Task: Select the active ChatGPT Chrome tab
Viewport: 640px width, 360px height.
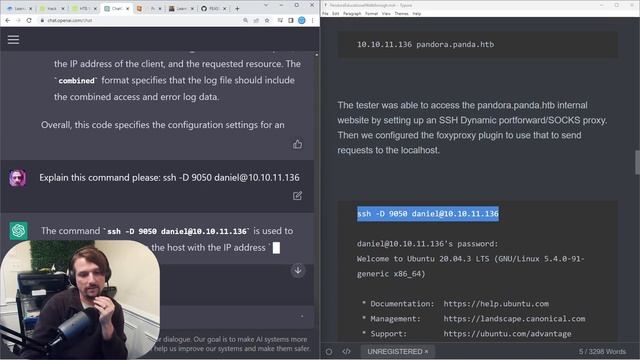Action: tap(116, 8)
